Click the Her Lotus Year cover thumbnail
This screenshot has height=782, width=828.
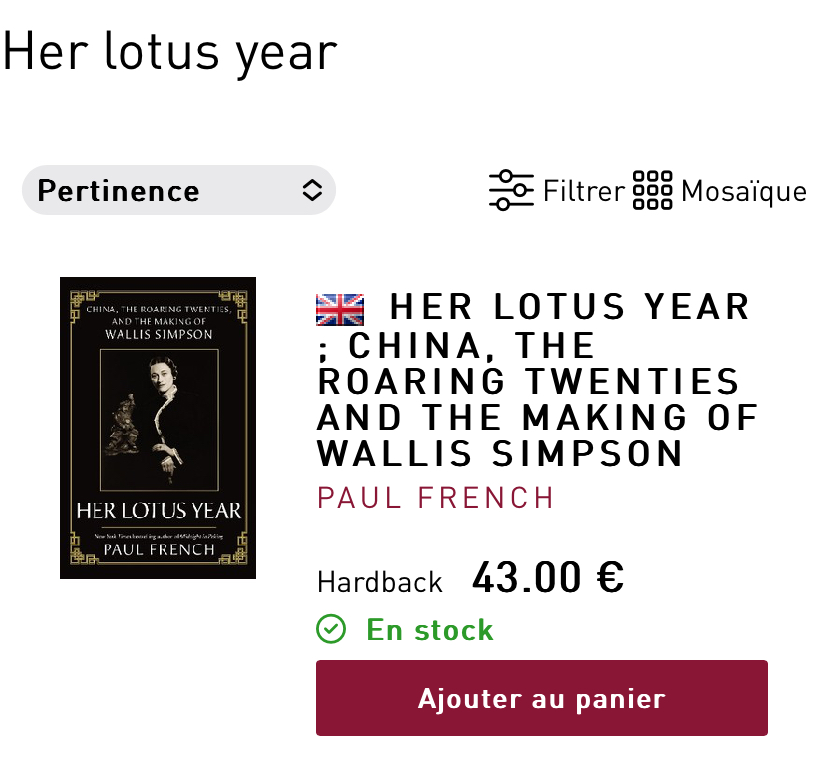point(158,428)
